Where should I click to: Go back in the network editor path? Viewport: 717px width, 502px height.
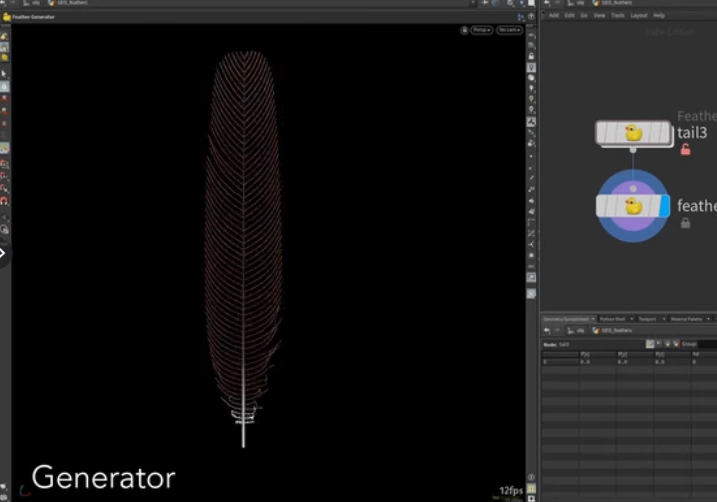point(547,3)
